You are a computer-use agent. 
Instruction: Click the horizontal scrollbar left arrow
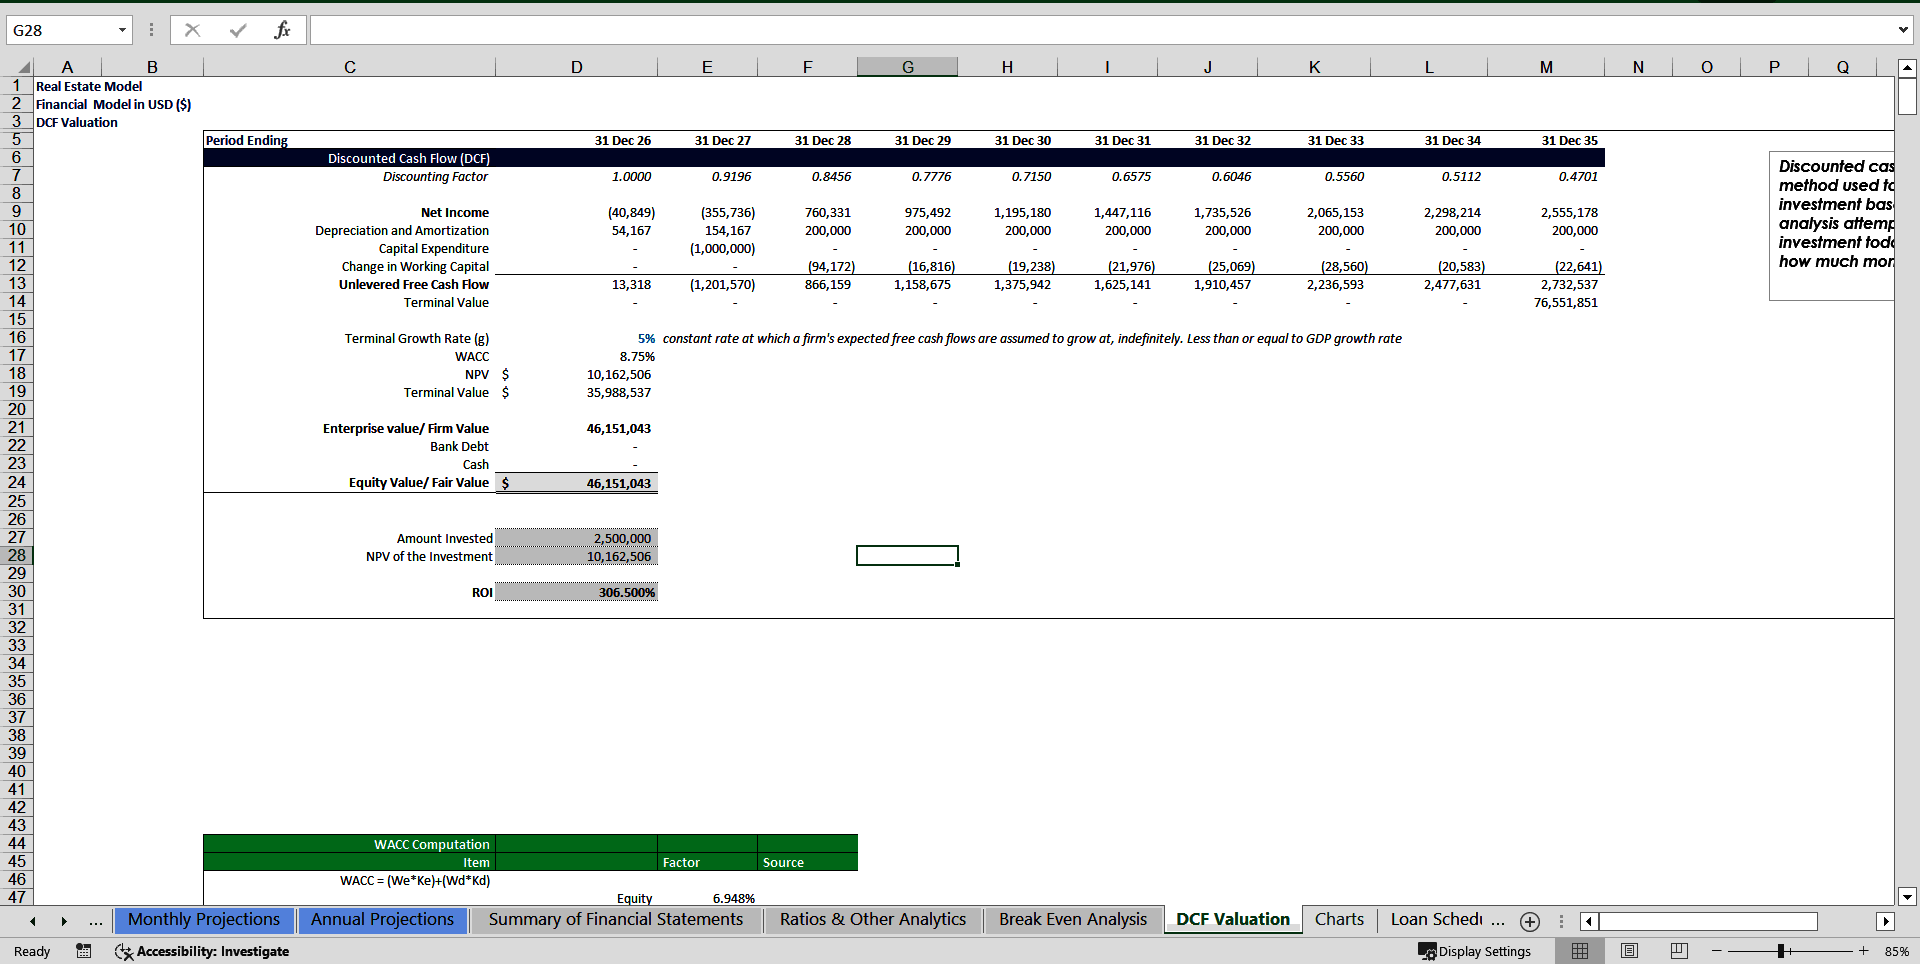(1589, 921)
